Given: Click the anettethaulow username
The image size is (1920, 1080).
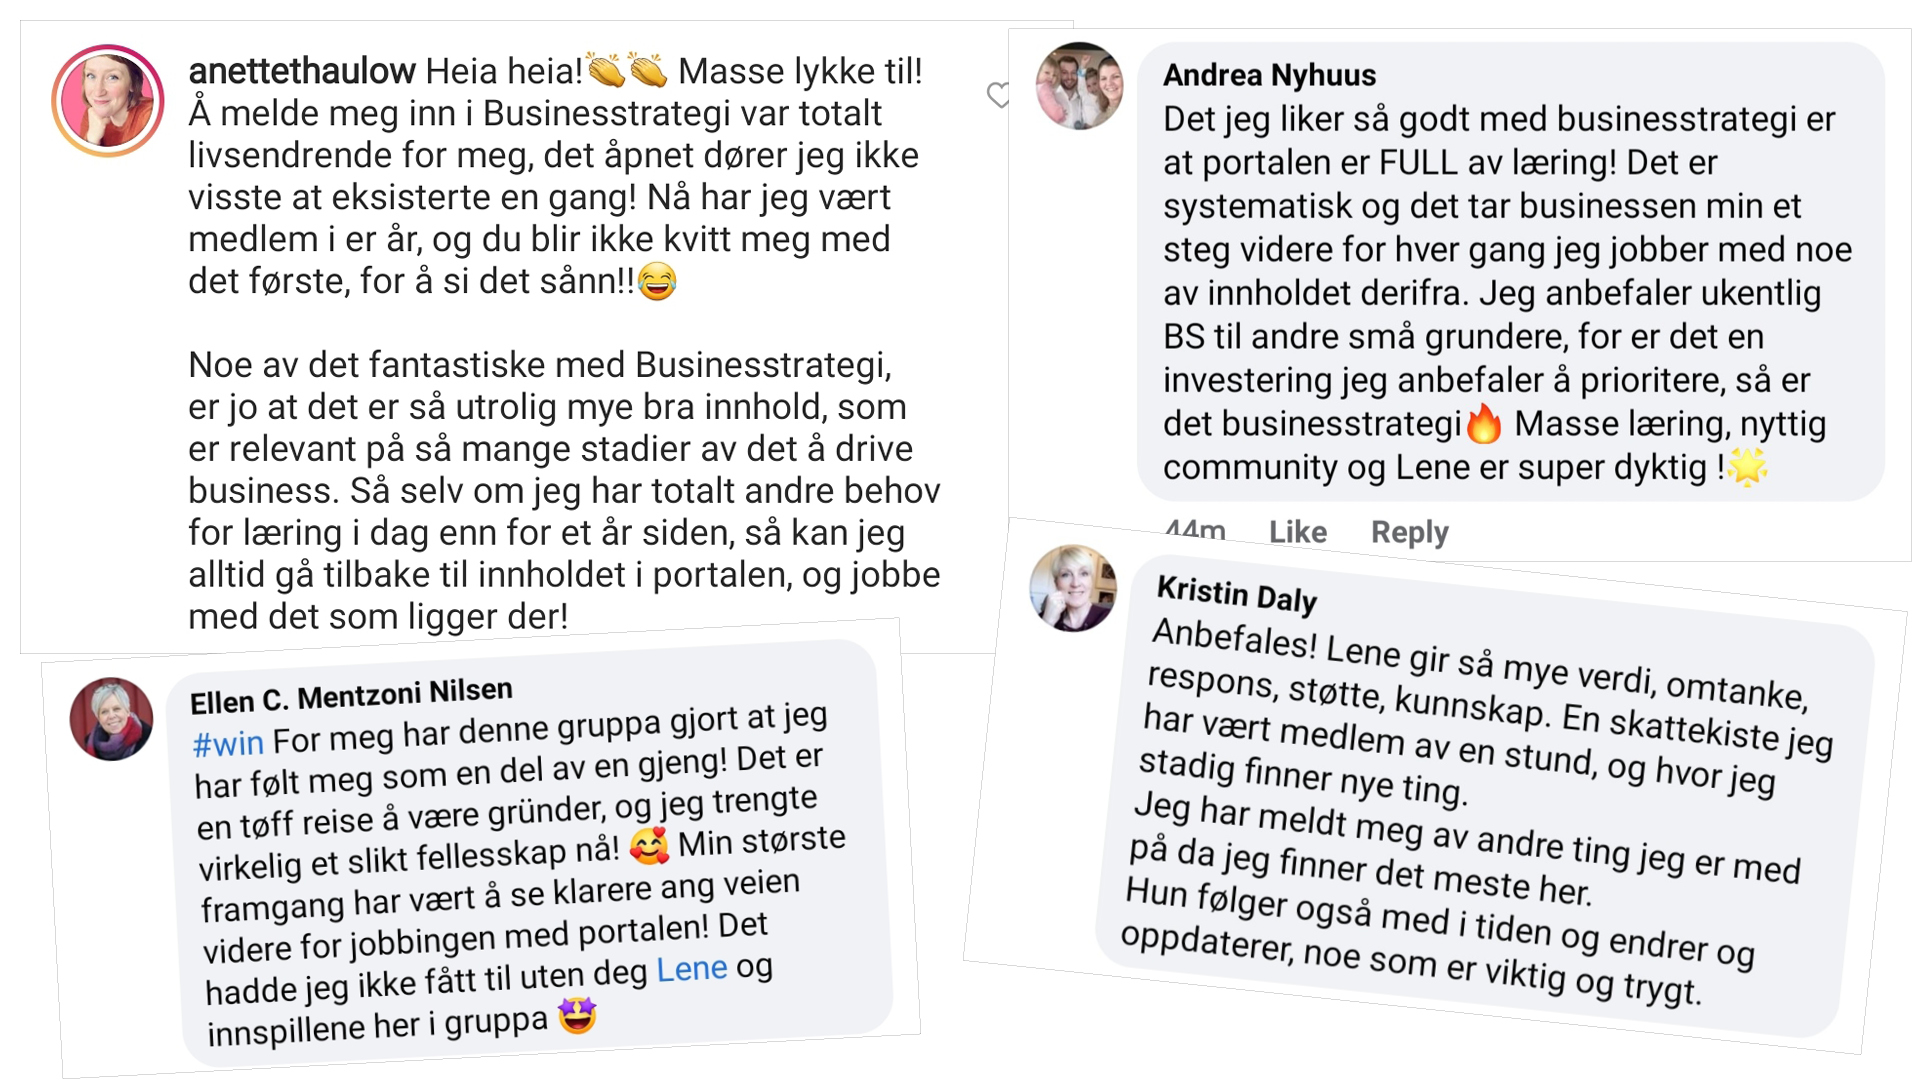Looking at the screenshot, I should 302,71.
